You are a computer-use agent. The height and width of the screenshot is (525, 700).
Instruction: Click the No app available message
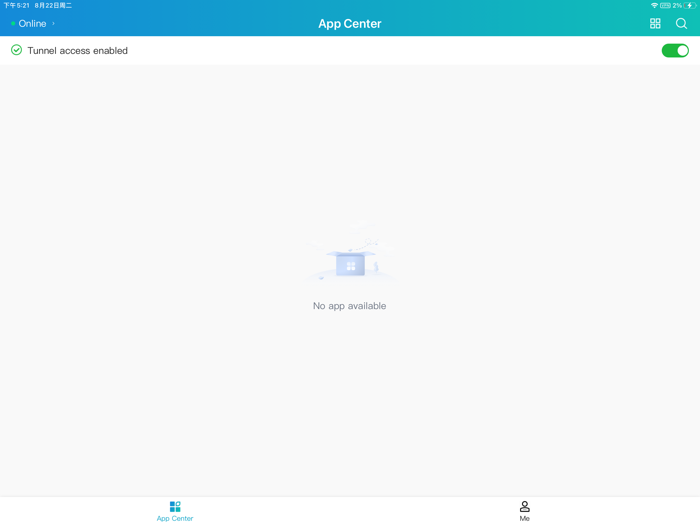click(350, 306)
